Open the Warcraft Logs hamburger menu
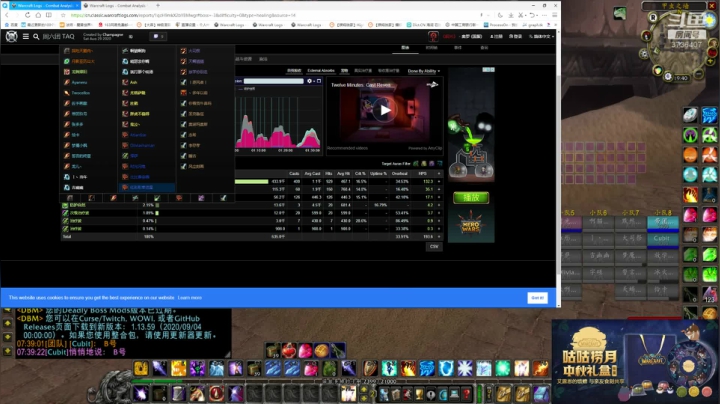Image resolution: width=720 pixels, height=404 pixels. 26,36
